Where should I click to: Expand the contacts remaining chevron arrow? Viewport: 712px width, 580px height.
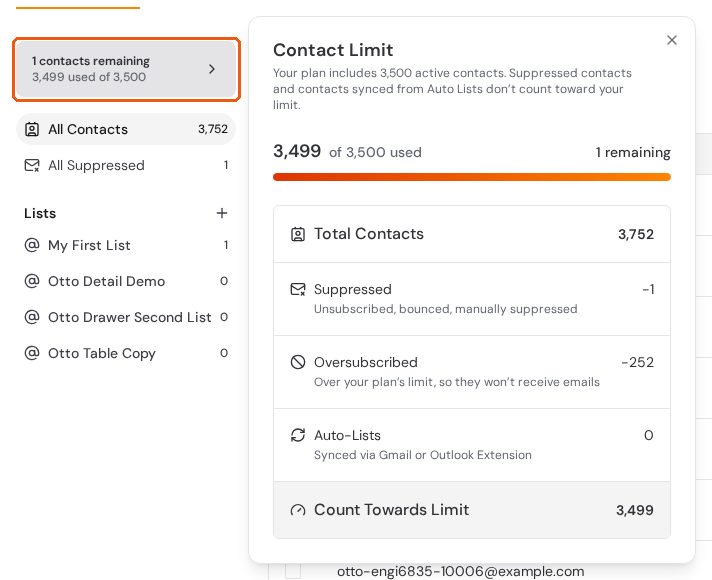coord(212,69)
